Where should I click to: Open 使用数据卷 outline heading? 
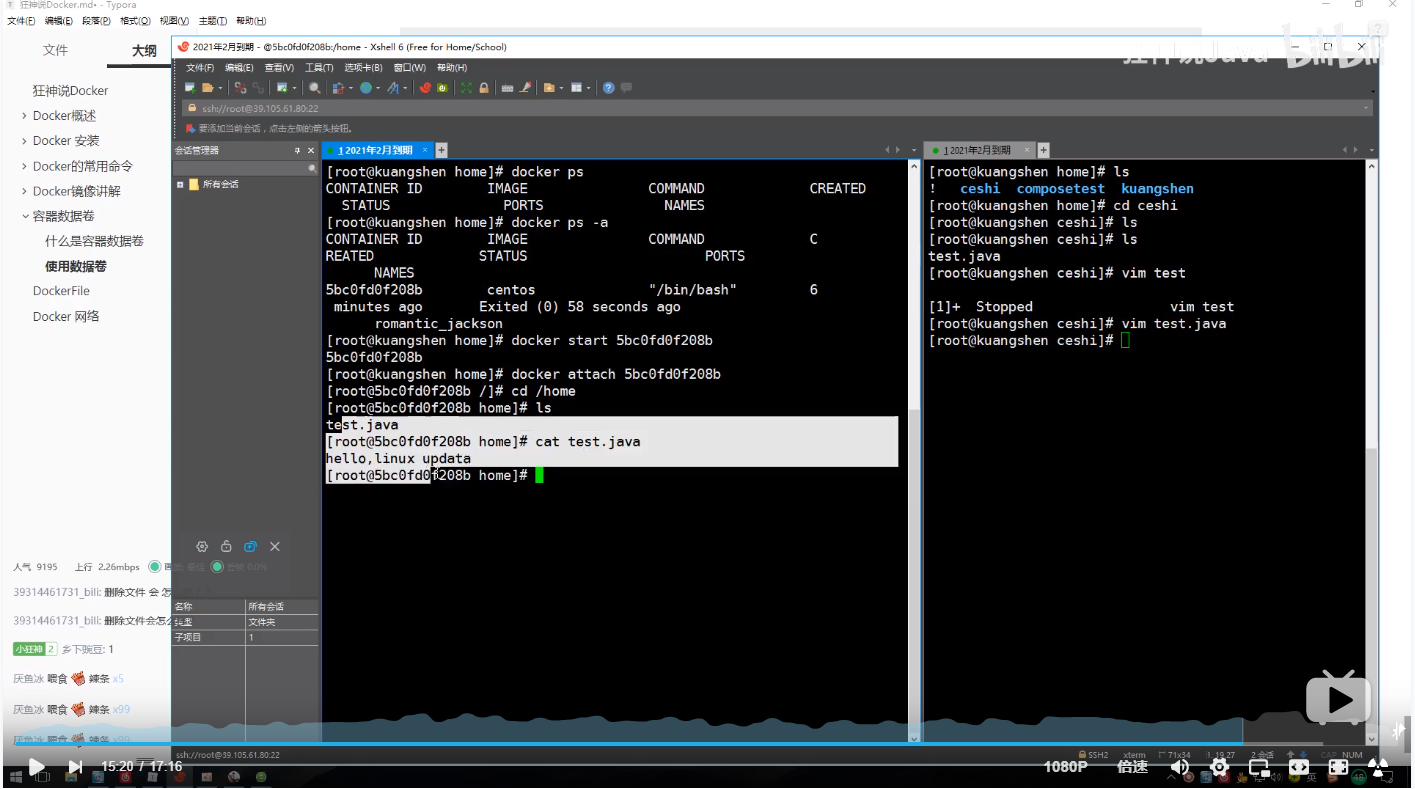click(x=76, y=266)
